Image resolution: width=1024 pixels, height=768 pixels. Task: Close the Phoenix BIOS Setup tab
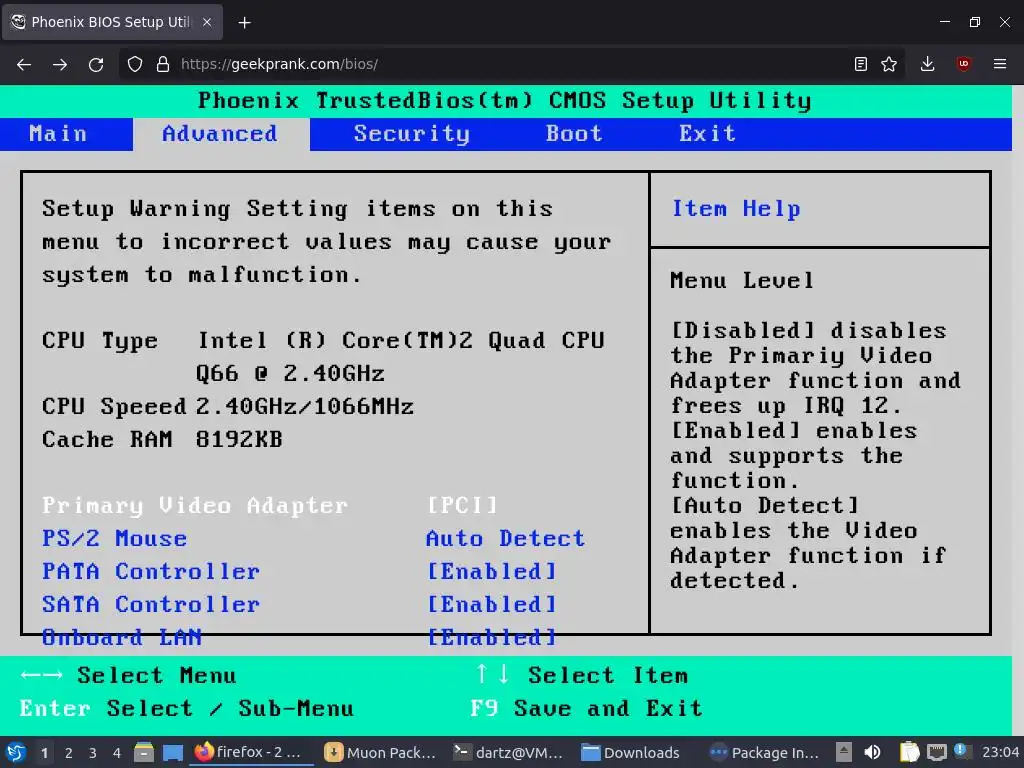206,22
